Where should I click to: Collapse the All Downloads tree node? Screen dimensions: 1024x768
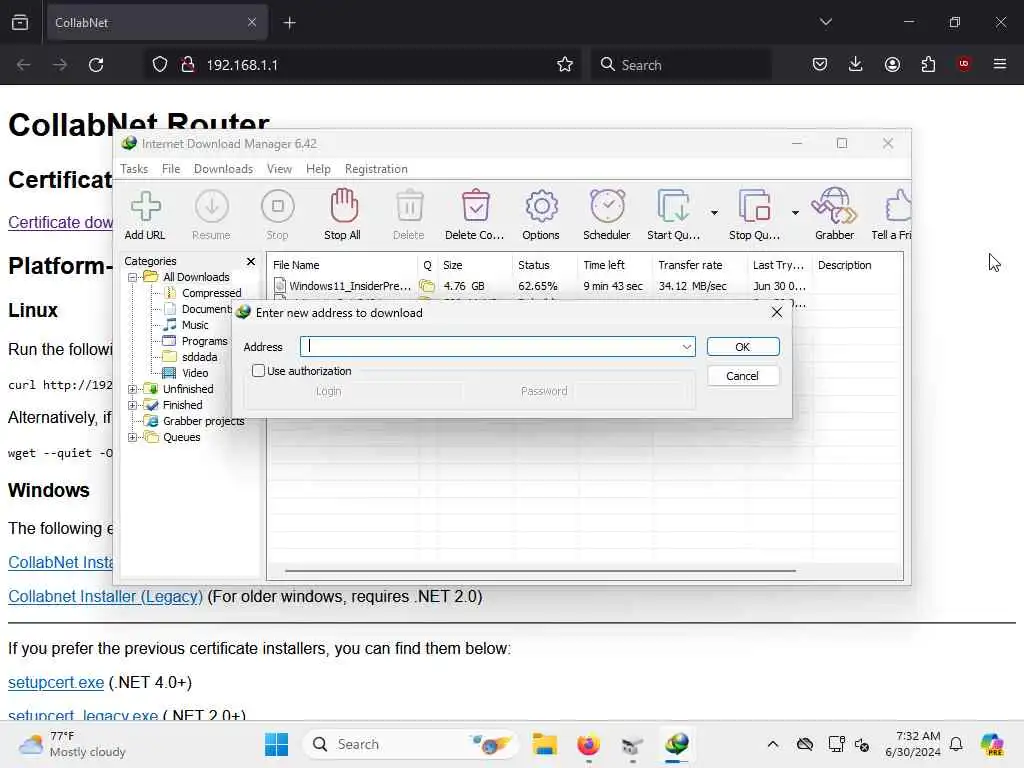pyautogui.click(x=133, y=278)
